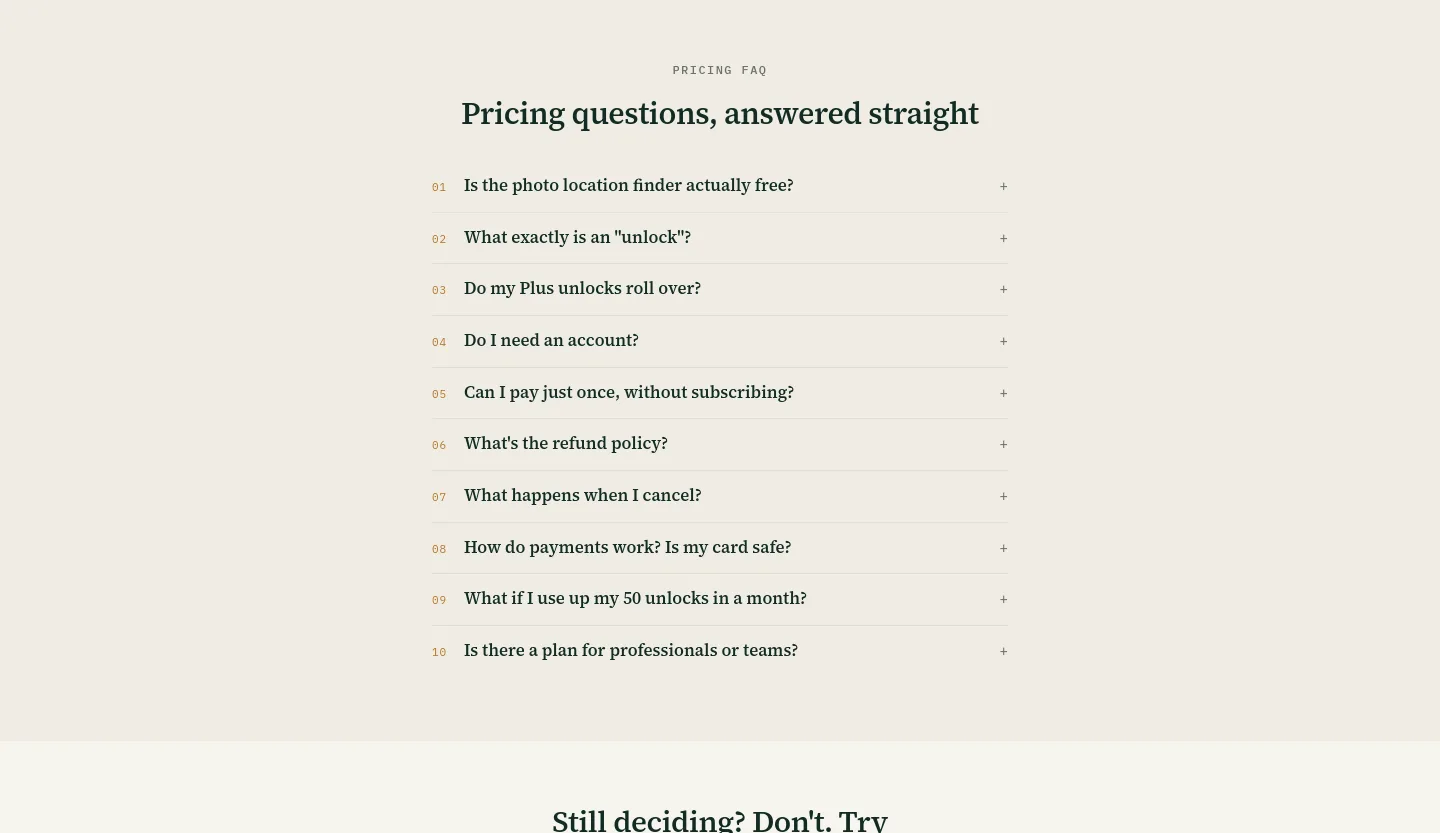Click plus icon for payments and card safety

pos(1003,548)
